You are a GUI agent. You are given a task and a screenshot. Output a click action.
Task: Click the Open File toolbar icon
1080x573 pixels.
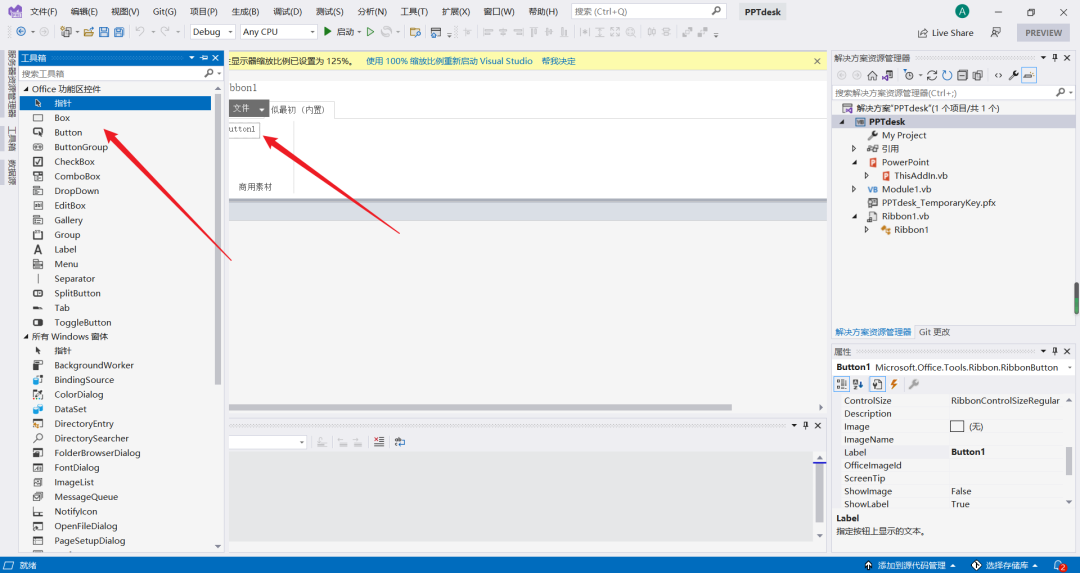[88, 32]
